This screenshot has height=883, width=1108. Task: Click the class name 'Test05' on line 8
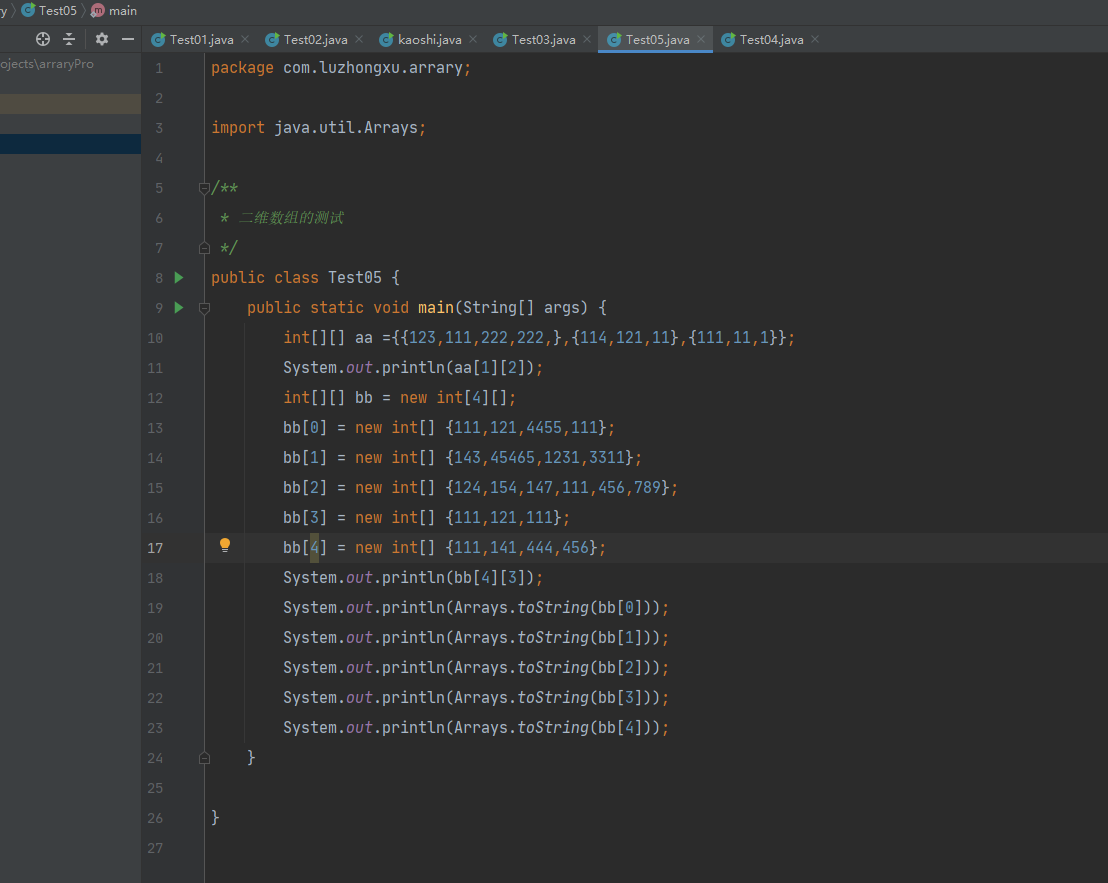(x=355, y=278)
